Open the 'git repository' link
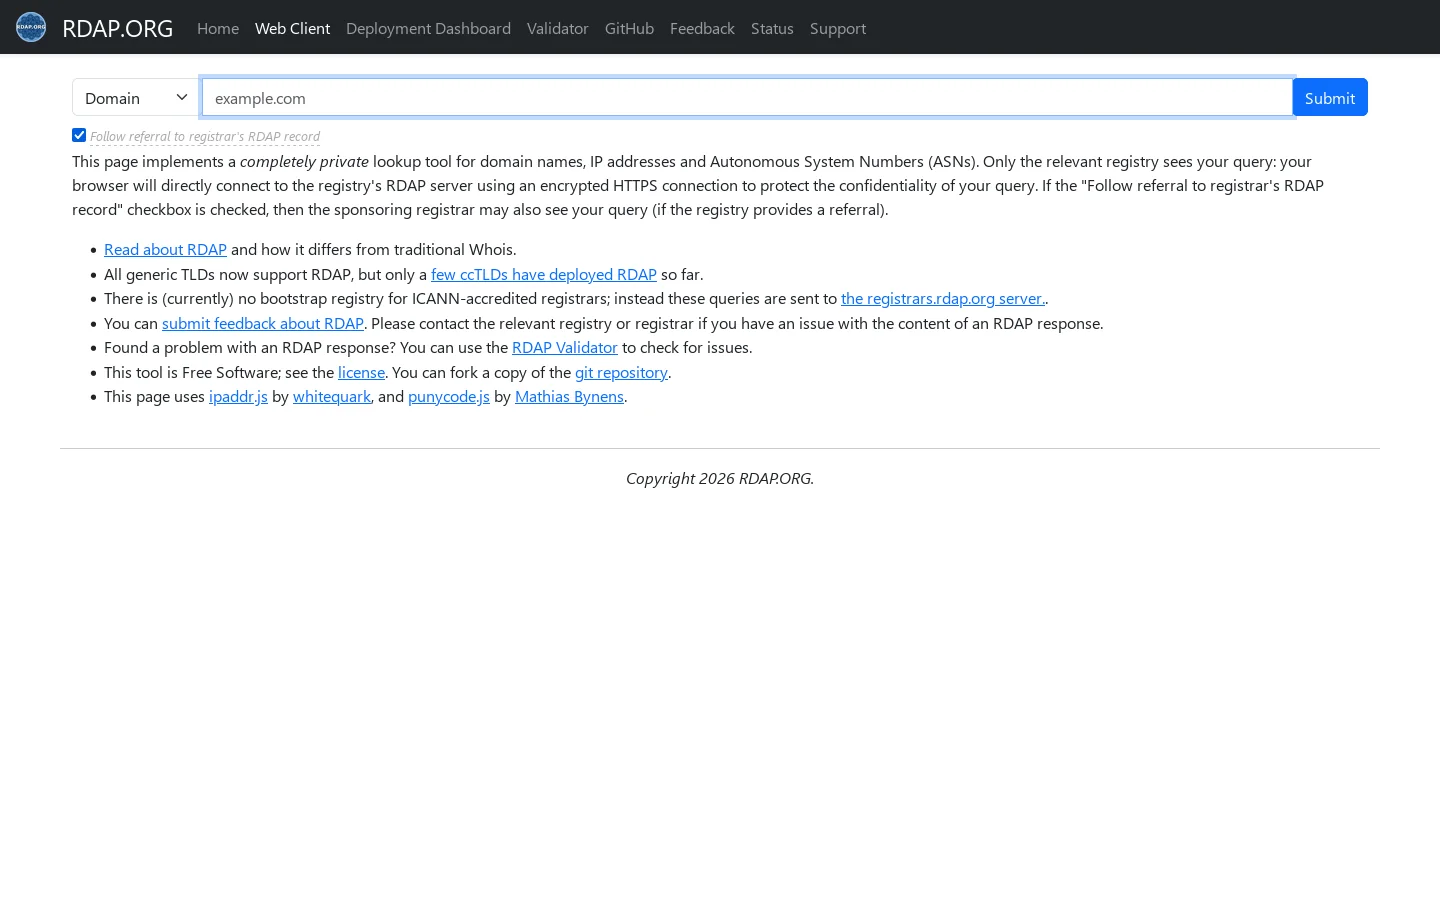This screenshot has height=900, width=1440. coord(621,372)
